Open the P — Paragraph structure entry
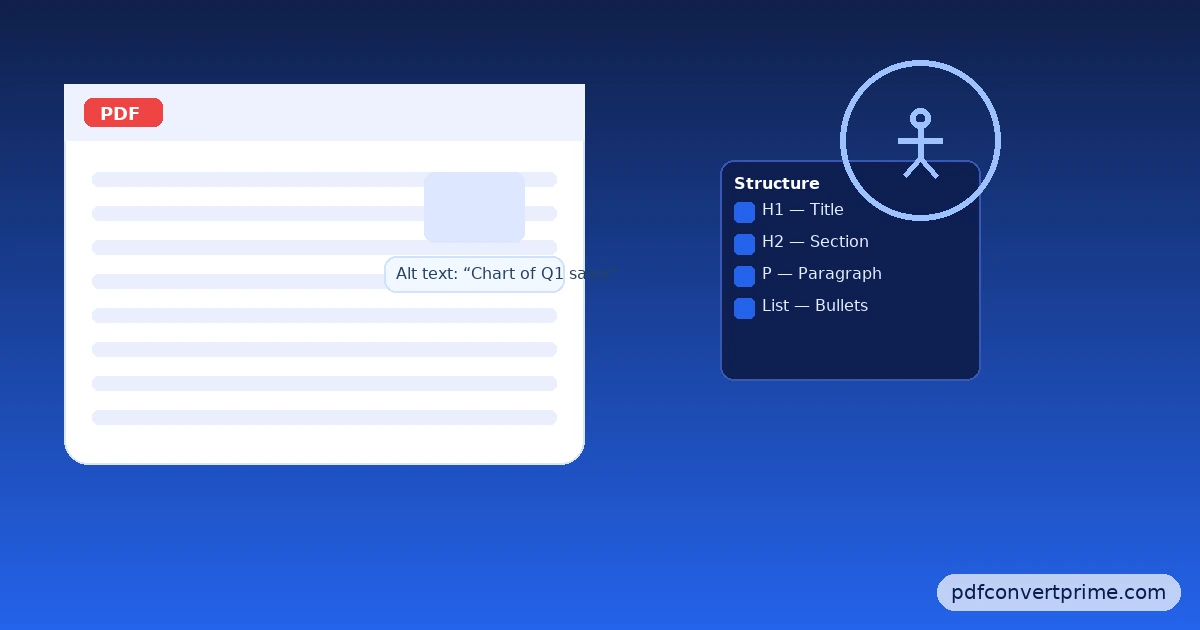This screenshot has width=1200, height=630. tap(822, 274)
